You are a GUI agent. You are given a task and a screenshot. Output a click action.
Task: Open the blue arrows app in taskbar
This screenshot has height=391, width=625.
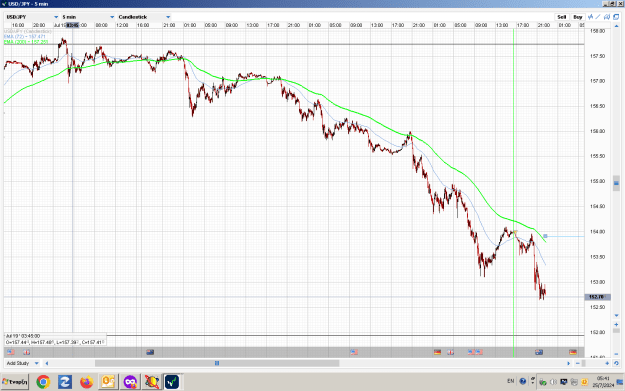(x=65, y=382)
